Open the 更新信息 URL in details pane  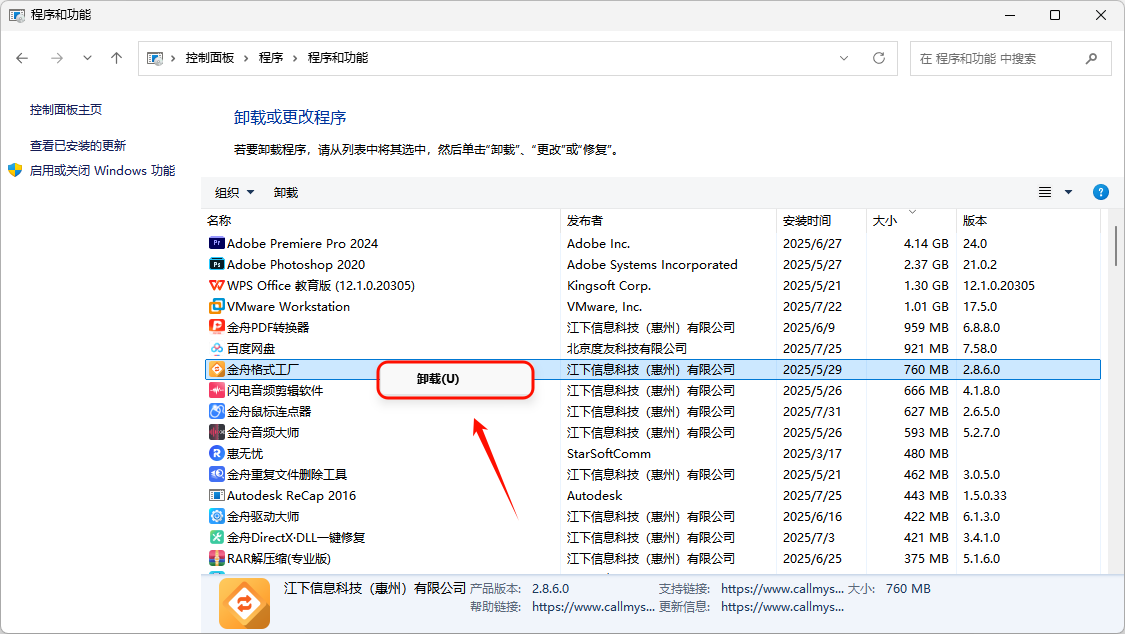click(x=782, y=607)
